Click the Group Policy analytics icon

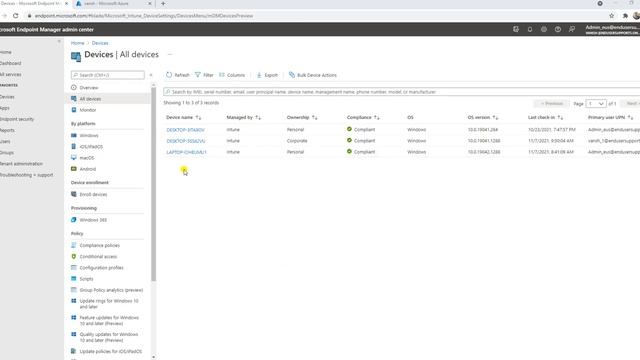click(x=74, y=290)
